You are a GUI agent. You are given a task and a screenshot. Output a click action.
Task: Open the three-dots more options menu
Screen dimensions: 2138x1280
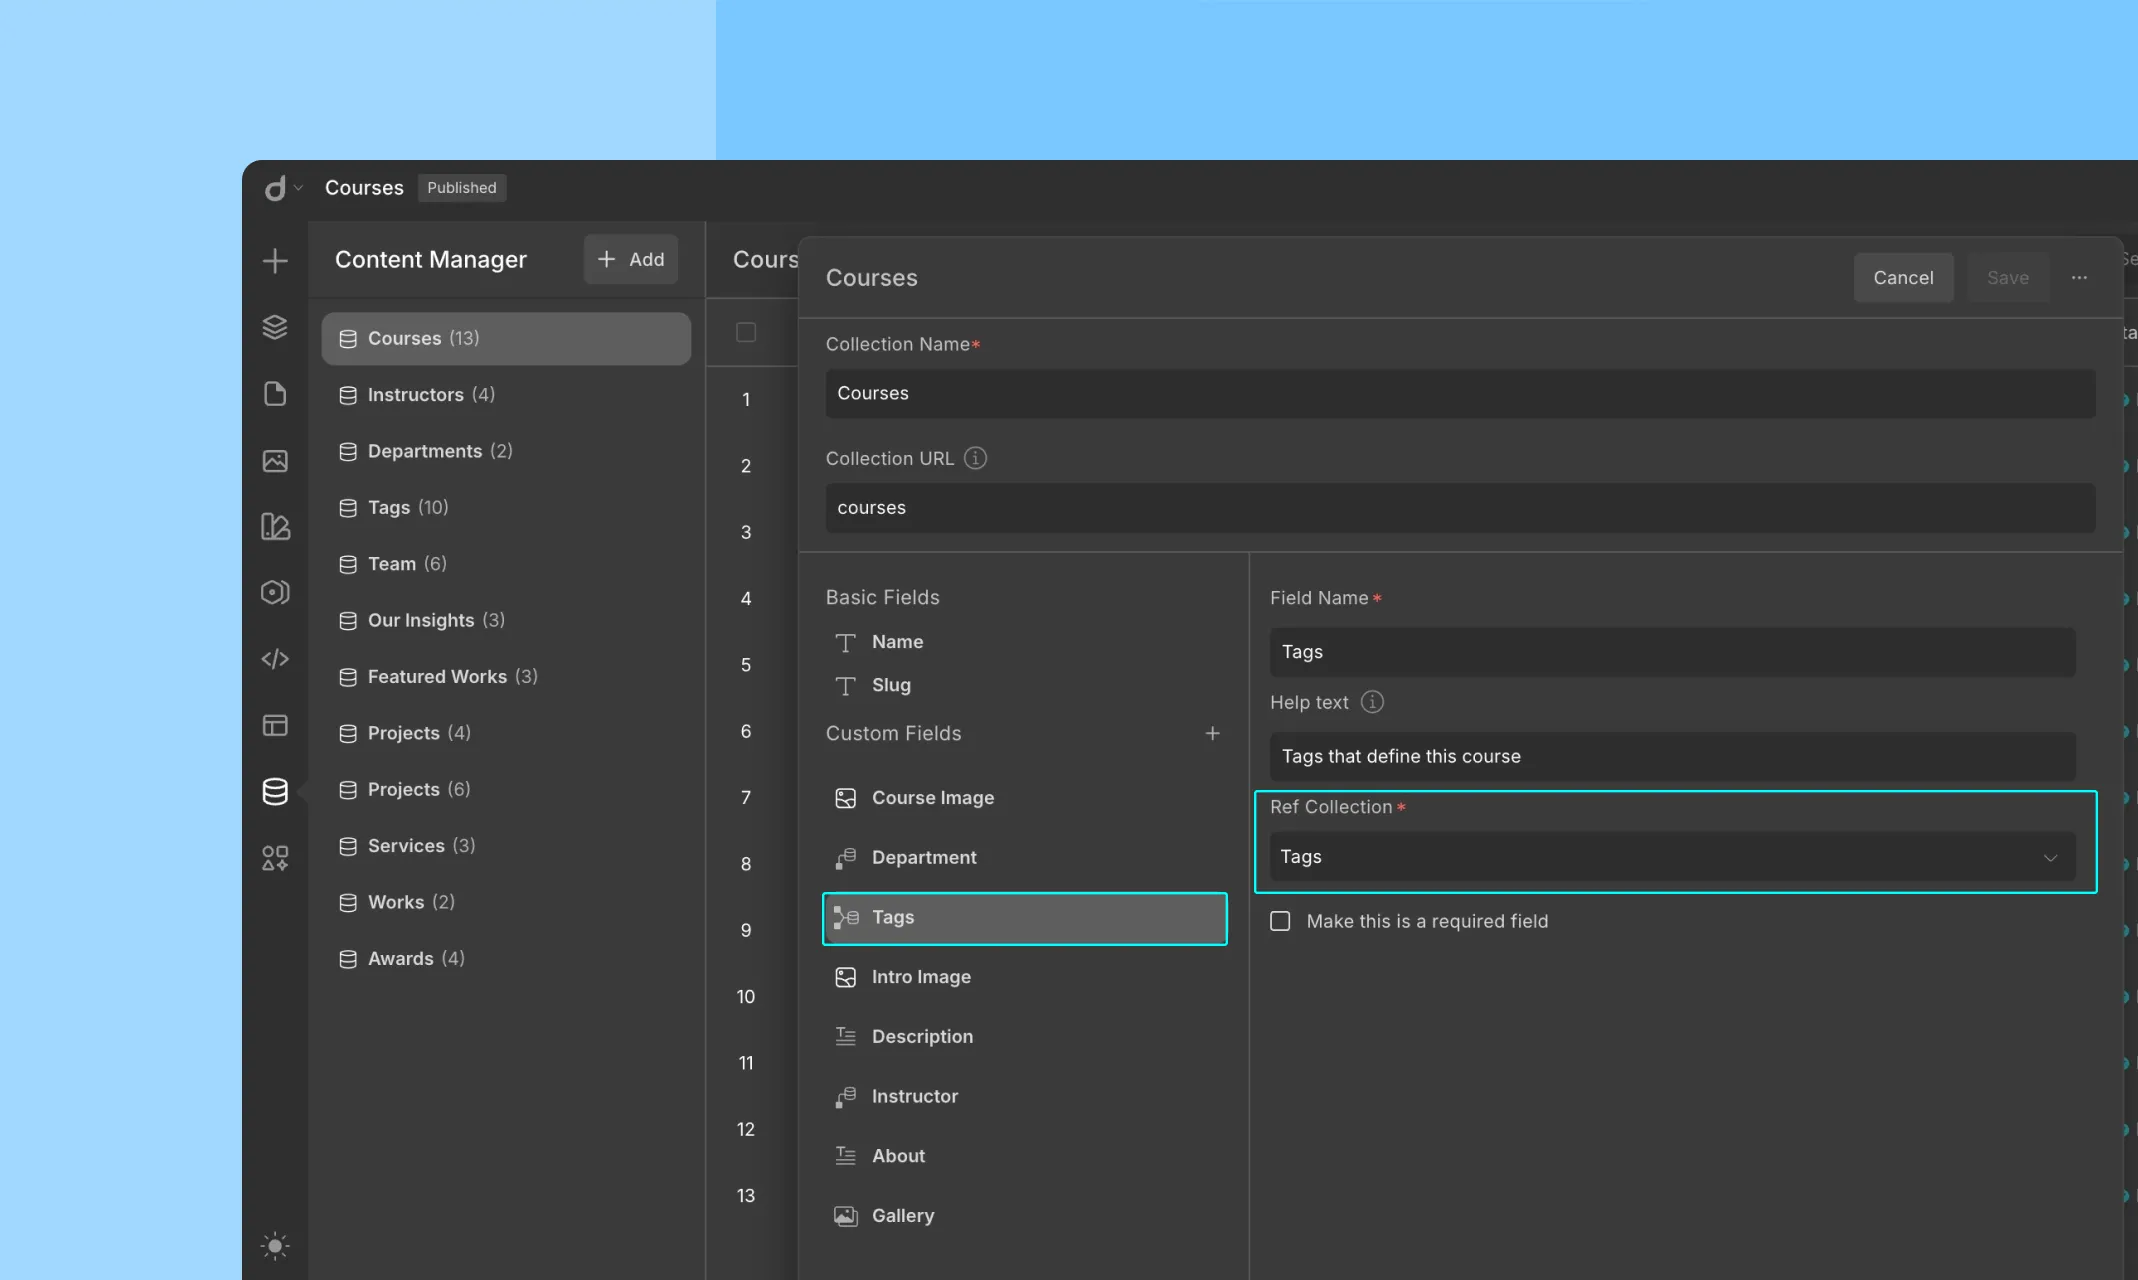click(x=2079, y=278)
